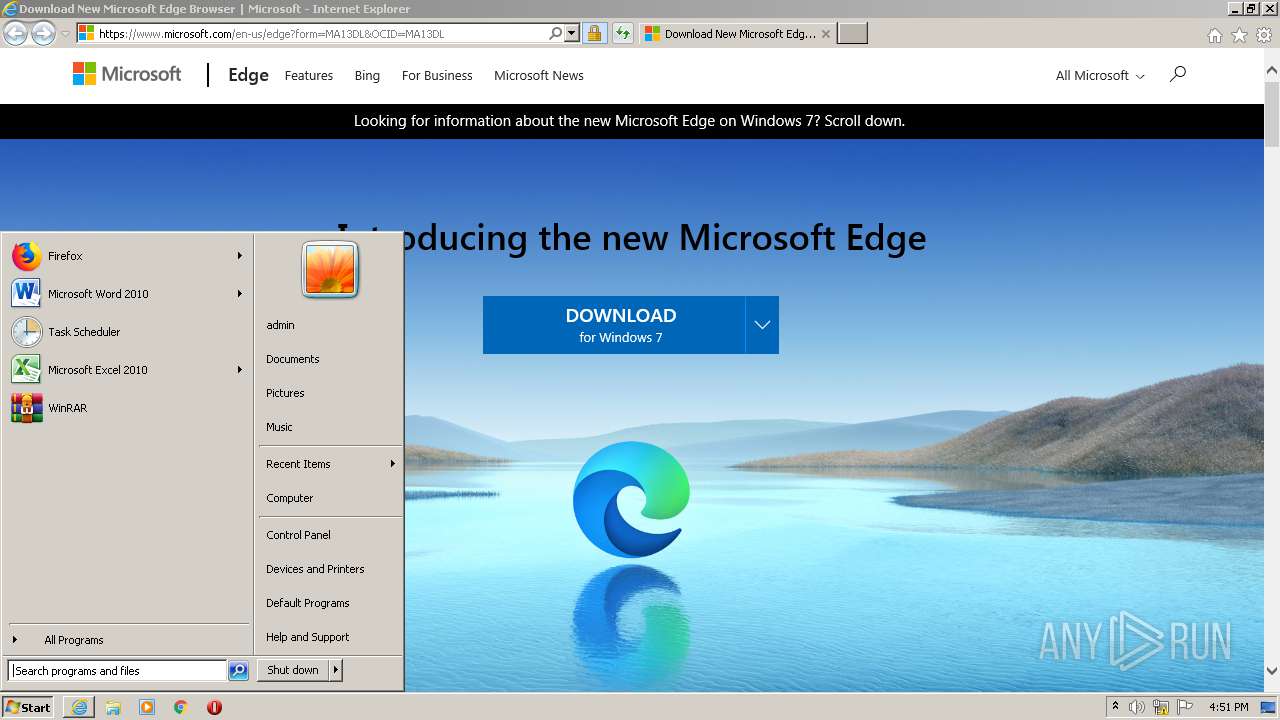Expand the Firefox jump list arrow
The width and height of the screenshot is (1280, 720).
tap(240, 256)
